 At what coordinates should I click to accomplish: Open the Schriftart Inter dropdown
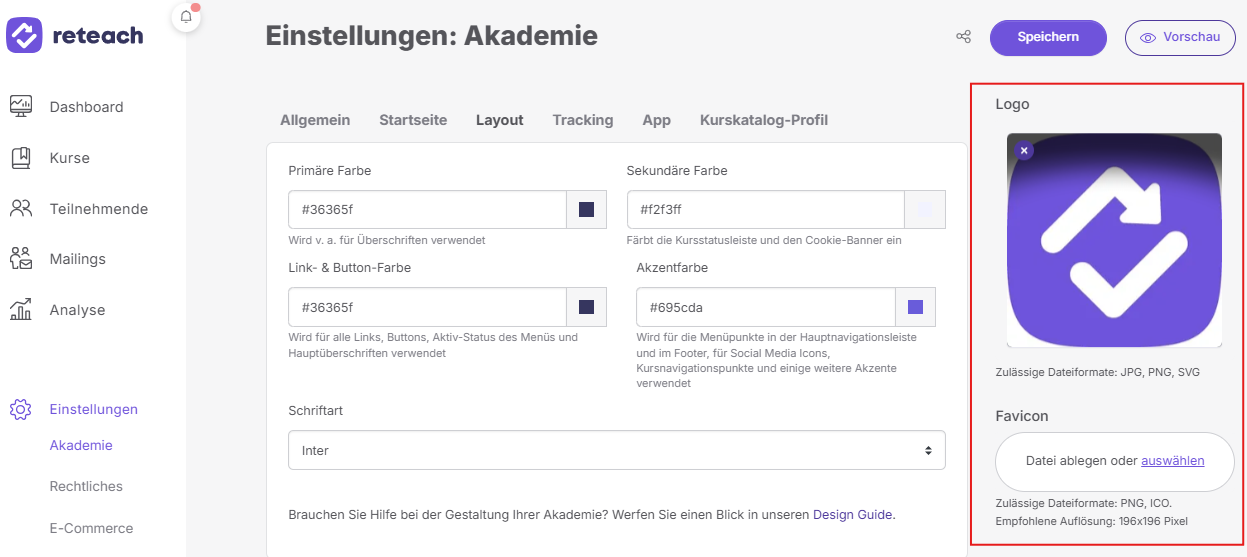[x=616, y=450]
